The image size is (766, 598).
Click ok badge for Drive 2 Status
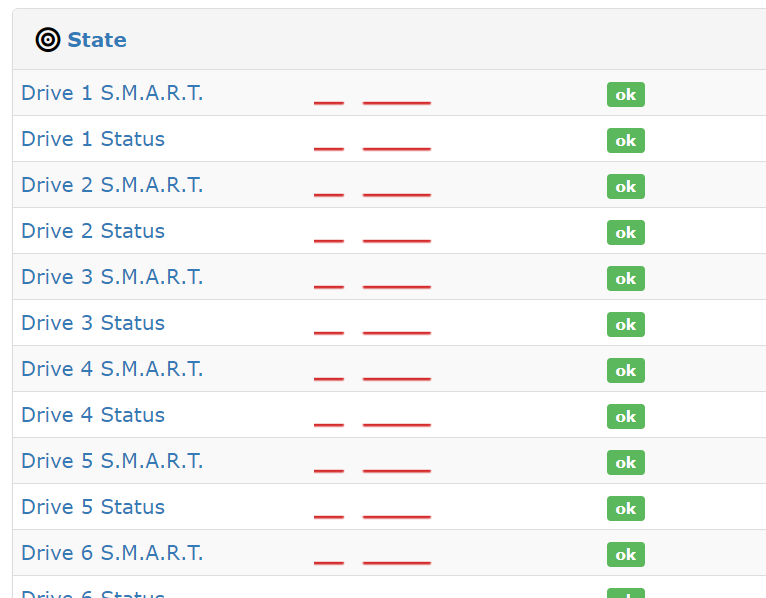(626, 232)
